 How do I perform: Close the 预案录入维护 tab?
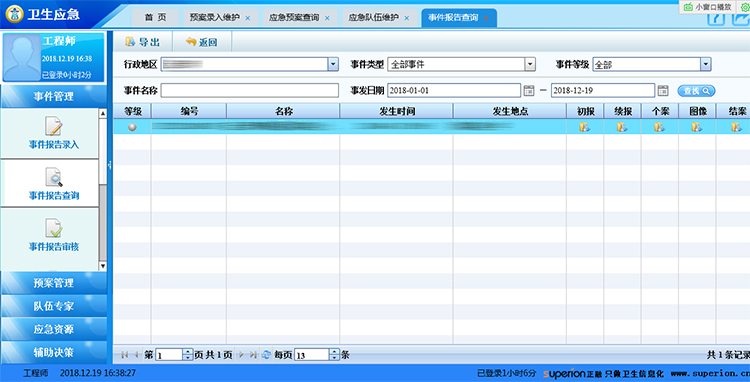pyautogui.click(x=248, y=18)
